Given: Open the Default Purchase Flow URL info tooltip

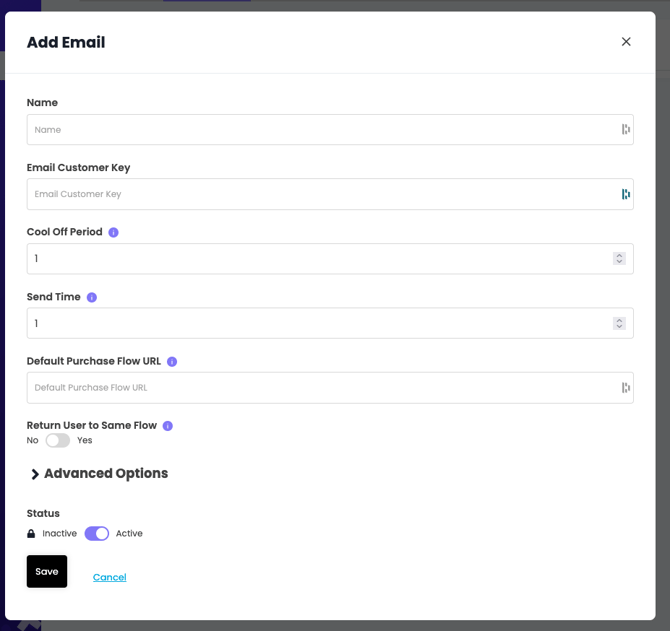Looking at the screenshot, I should tap(172, 362).
